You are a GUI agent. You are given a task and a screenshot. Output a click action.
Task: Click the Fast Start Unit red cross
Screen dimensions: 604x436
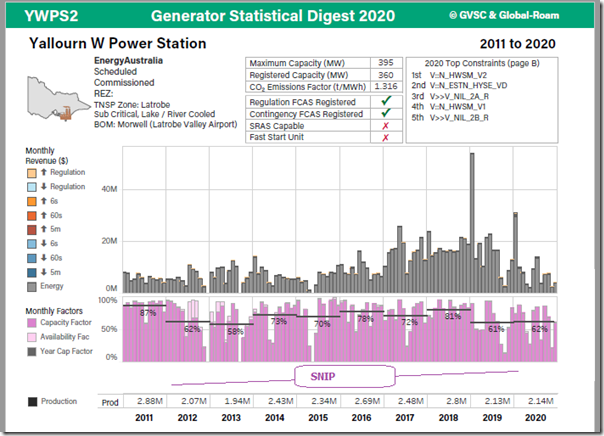point(386,138)
